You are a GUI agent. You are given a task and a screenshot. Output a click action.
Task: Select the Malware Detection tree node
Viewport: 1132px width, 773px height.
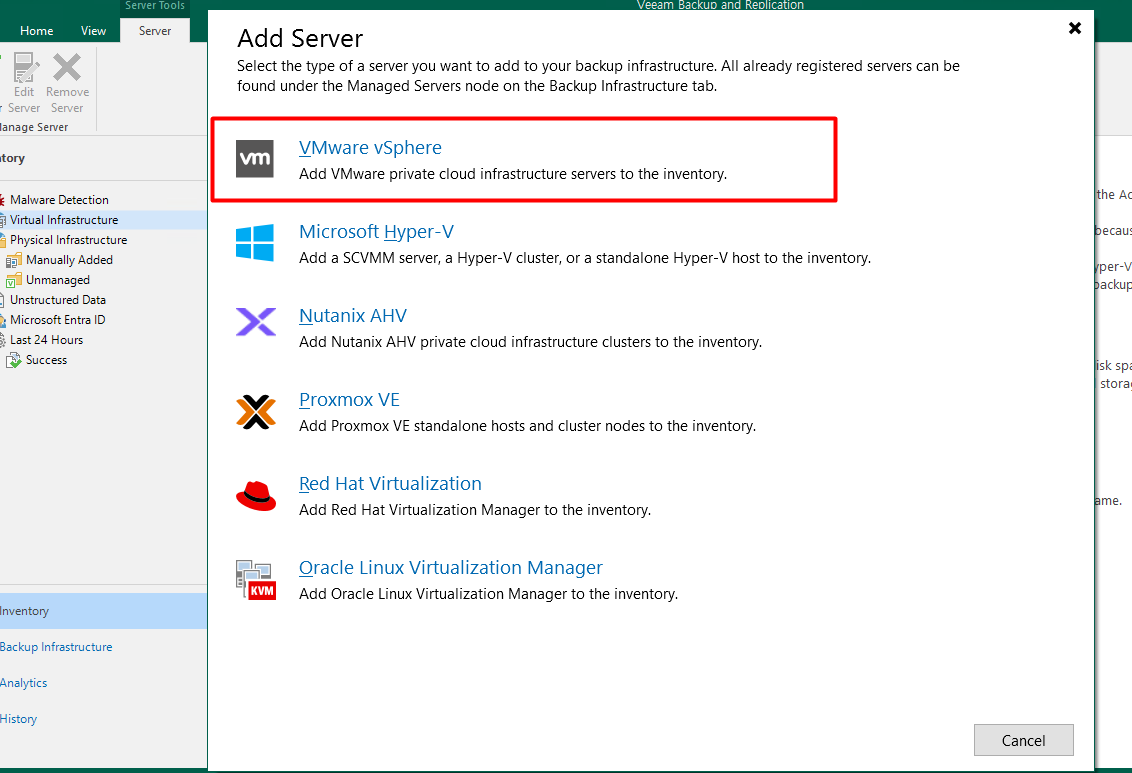[59, 200]
